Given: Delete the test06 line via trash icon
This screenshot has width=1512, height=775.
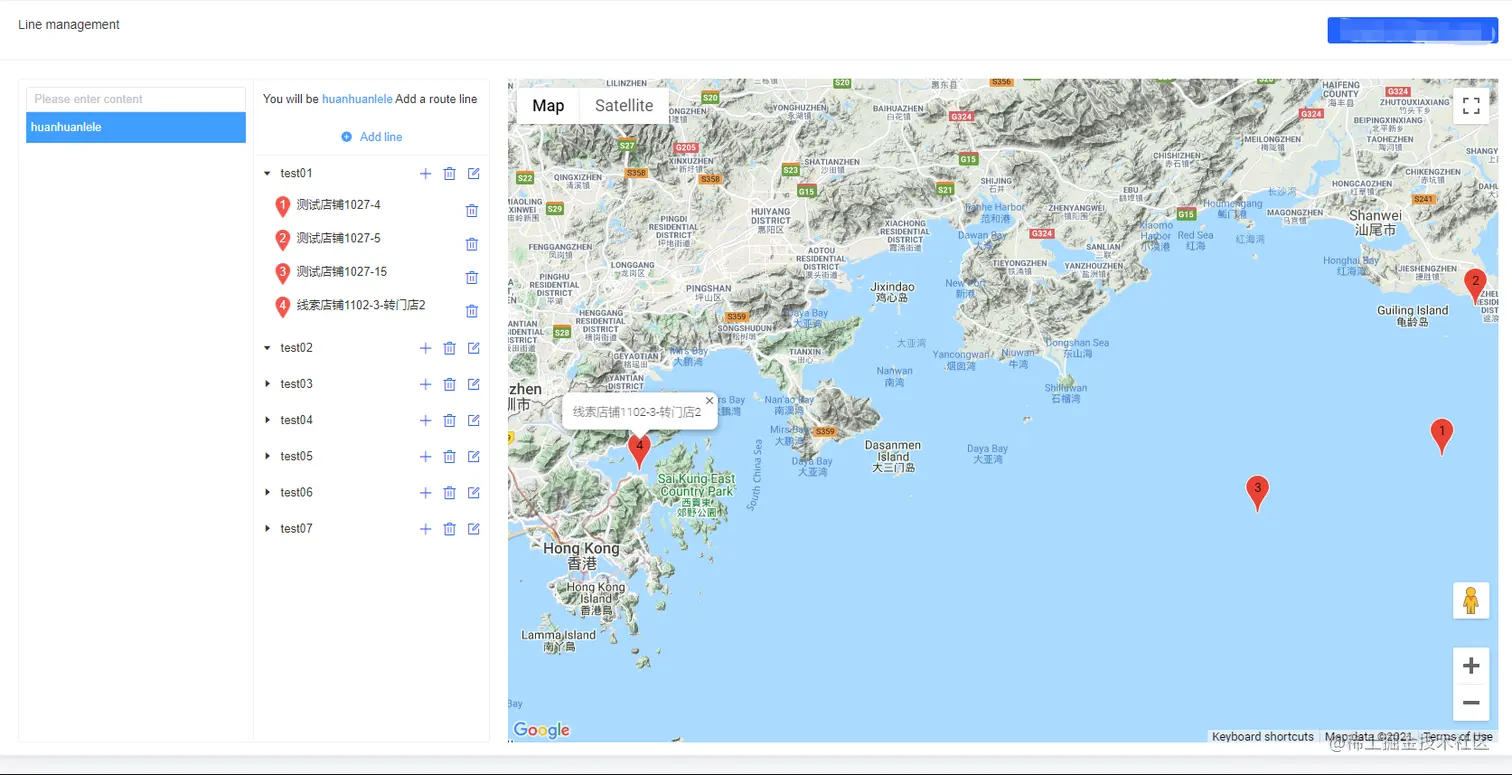Looking at the screenshot, I should click(x=449, y=493).
